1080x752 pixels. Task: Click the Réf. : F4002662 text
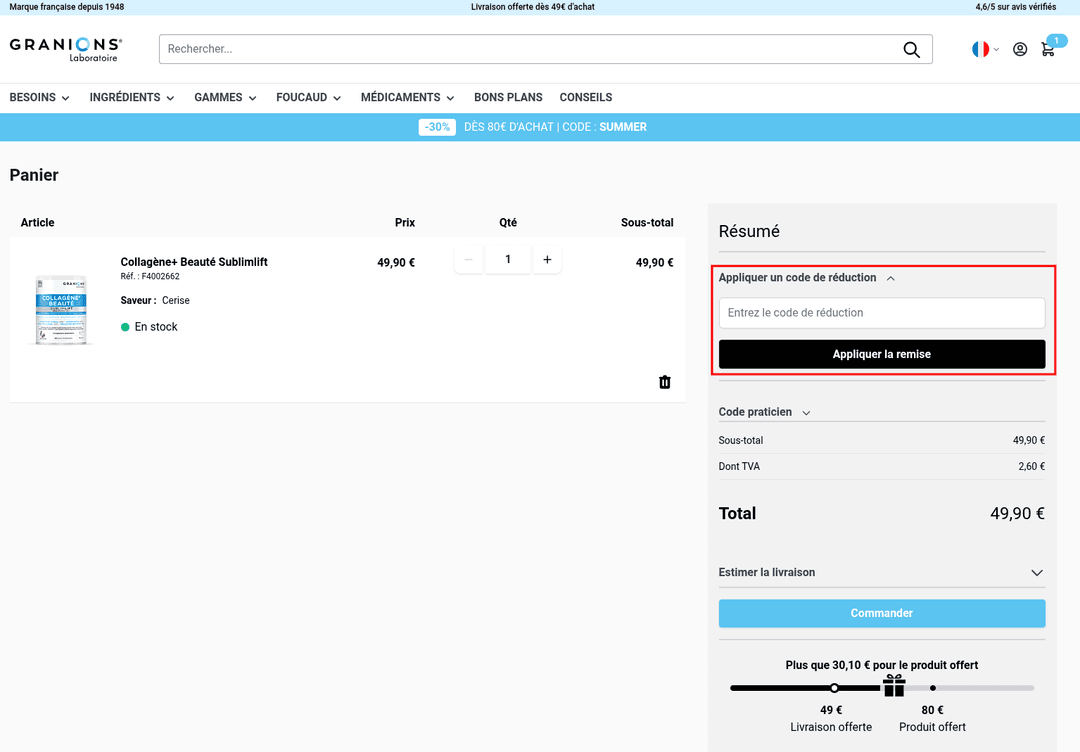(150, 277)
